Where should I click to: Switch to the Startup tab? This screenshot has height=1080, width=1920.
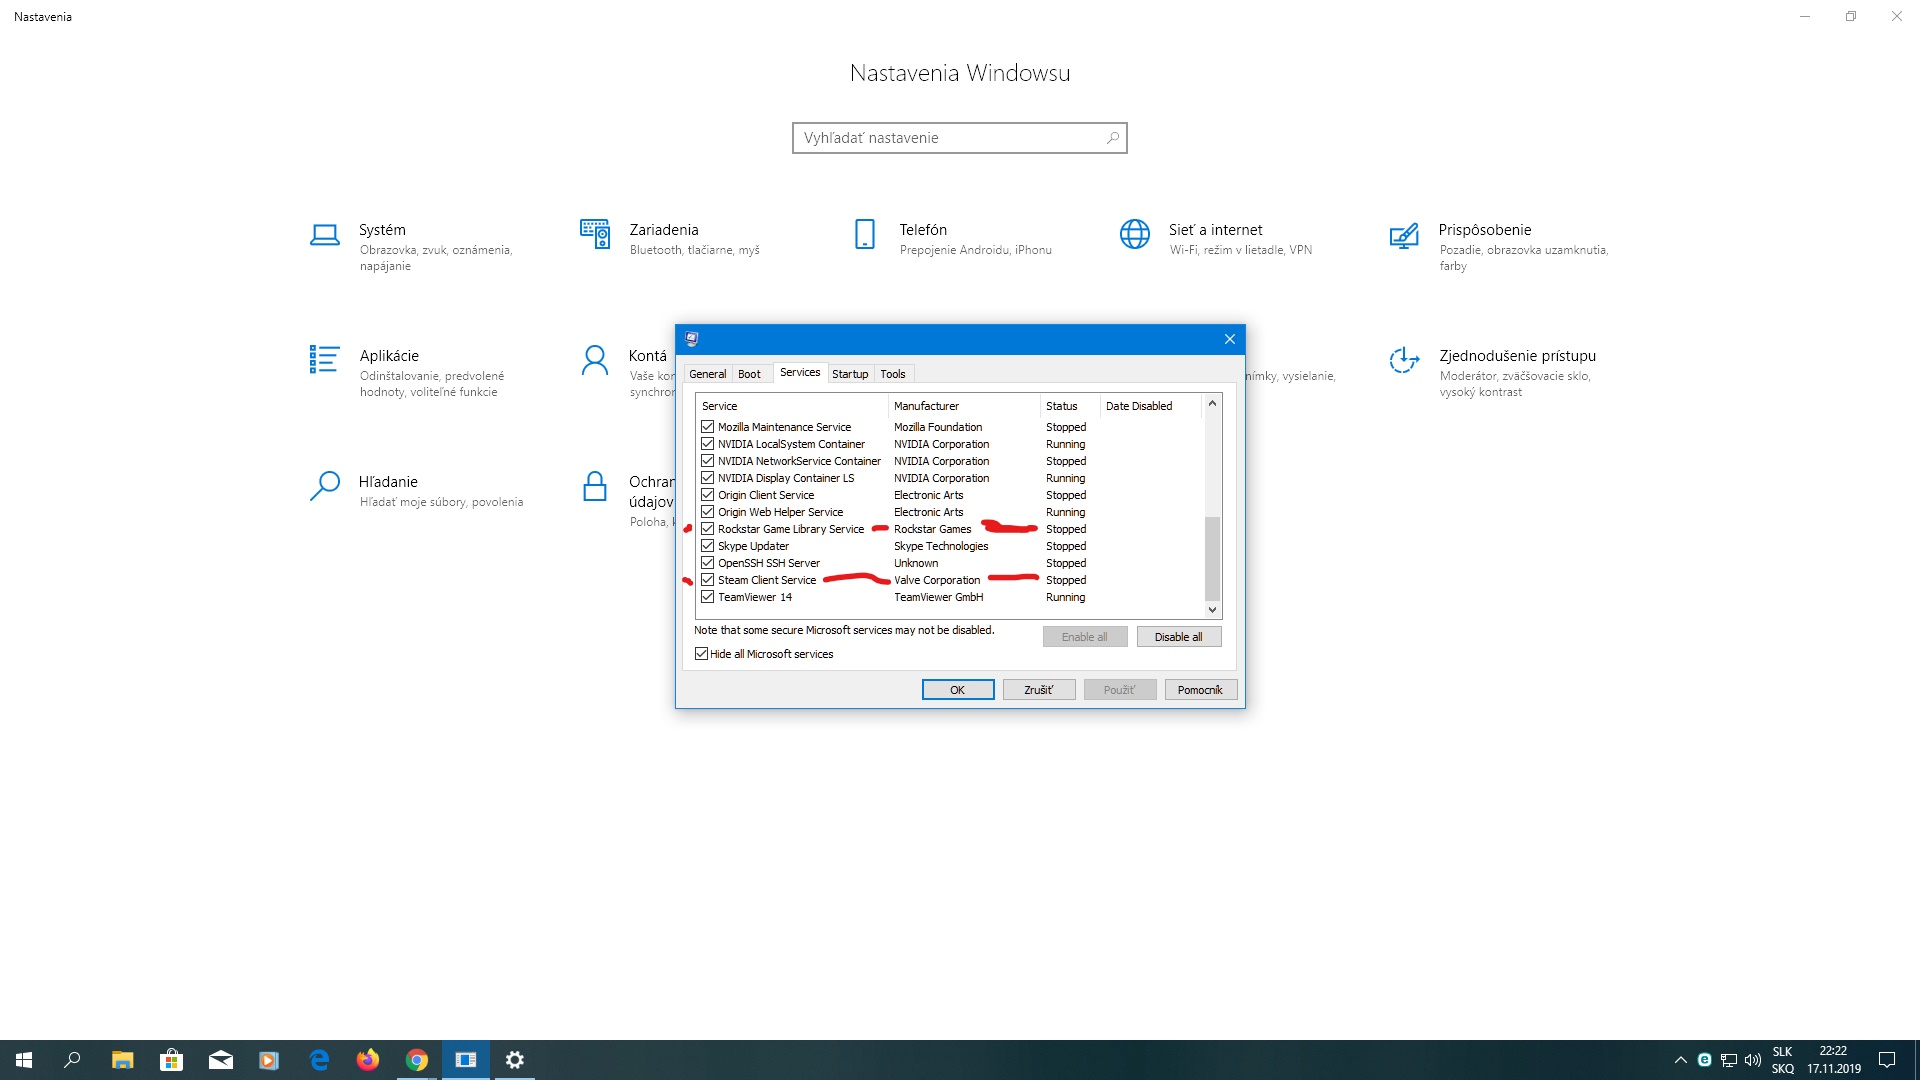850,374
